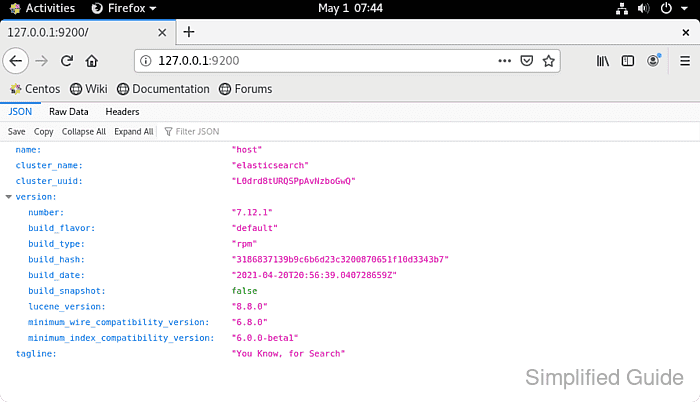Screen dimensions: 700x402
Task: Open the Firefox application menu in top bar
Action: [124, 8]
